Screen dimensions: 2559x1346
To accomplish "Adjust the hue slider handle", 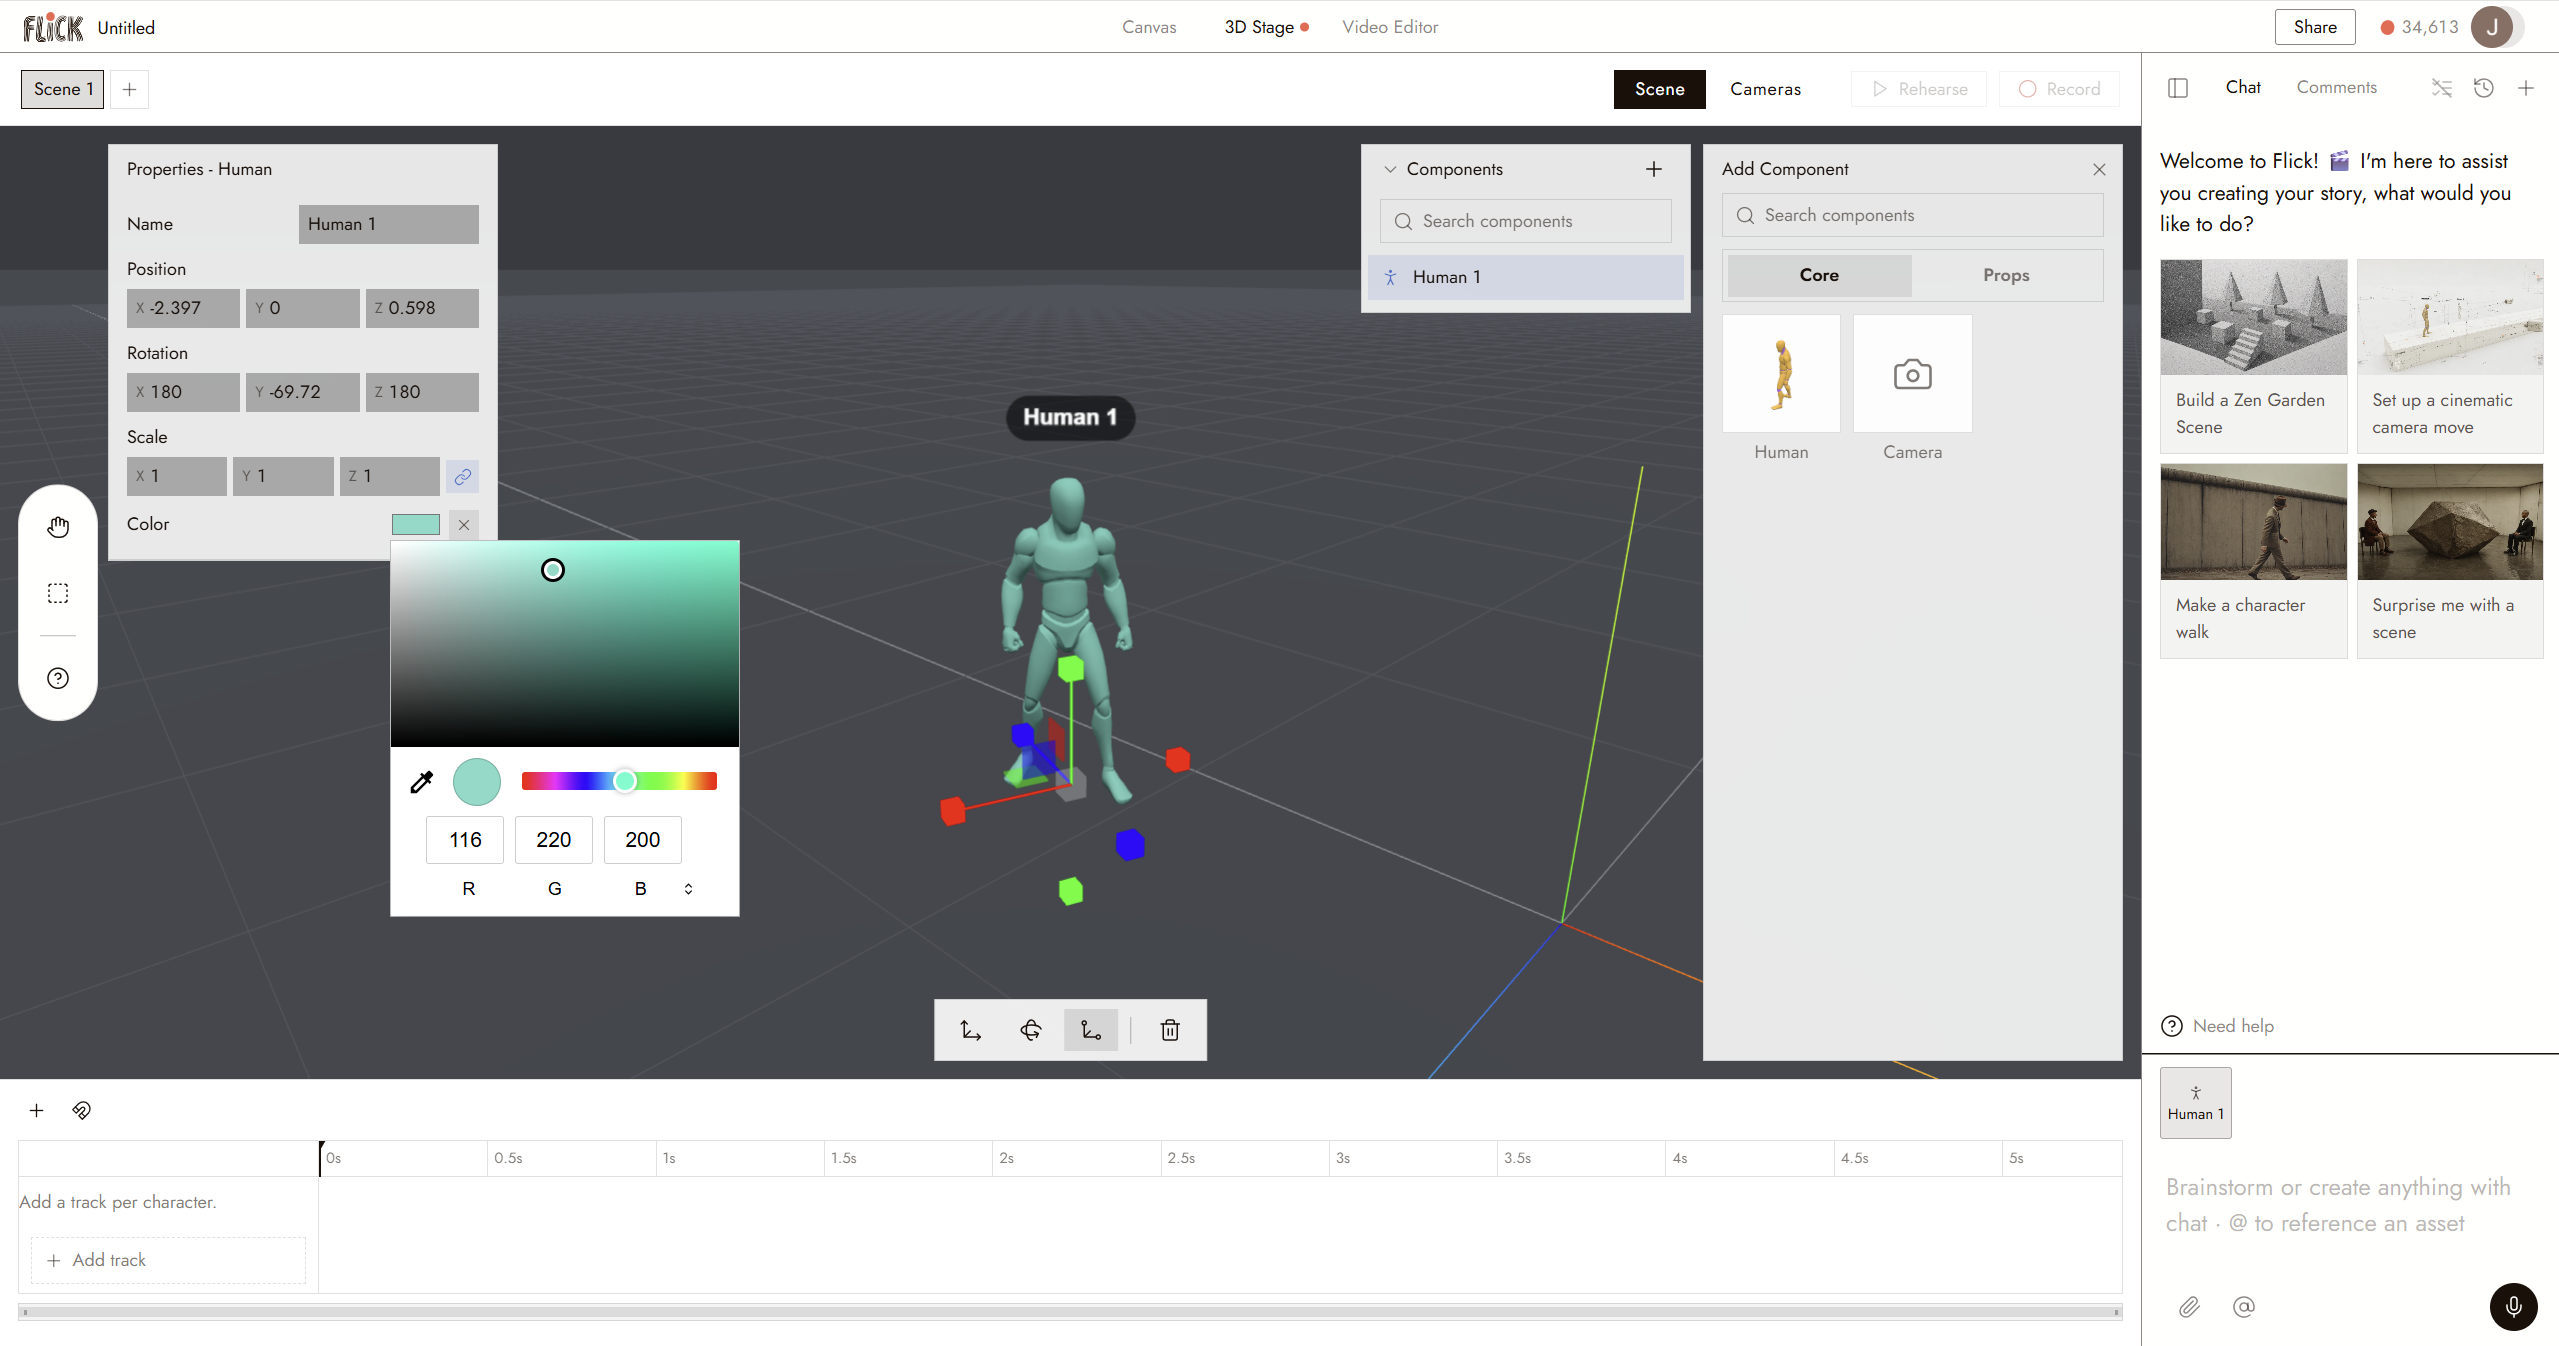I will click(624, 781).
